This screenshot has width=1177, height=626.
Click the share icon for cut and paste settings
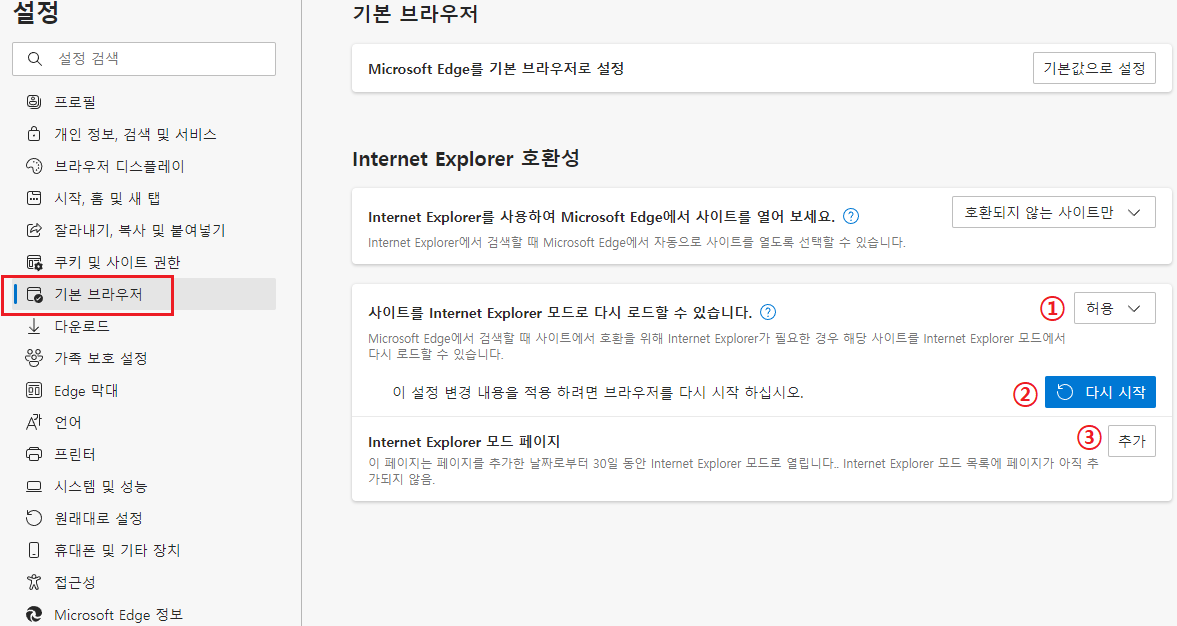click(x=34, y=230)
